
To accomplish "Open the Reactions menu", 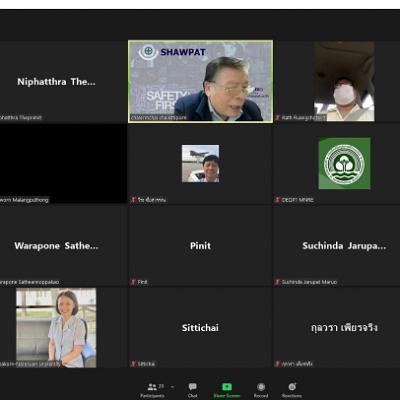I will click(292, 387).
